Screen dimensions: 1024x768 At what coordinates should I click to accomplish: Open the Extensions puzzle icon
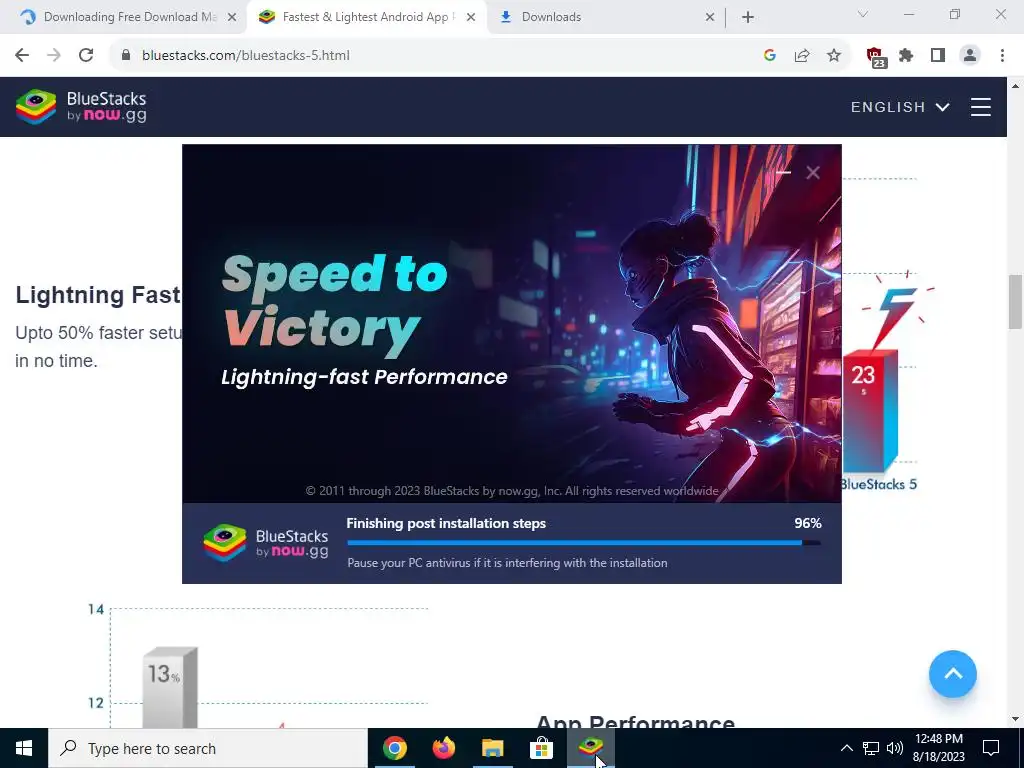(x=906, y=56)
